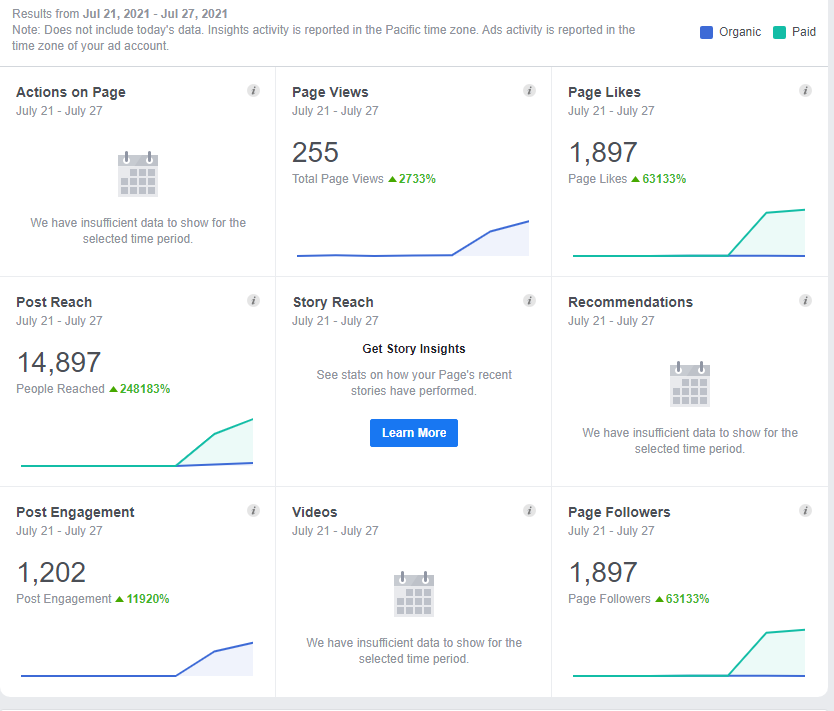Open the Page Likes card title

click(x=604, y=92)
